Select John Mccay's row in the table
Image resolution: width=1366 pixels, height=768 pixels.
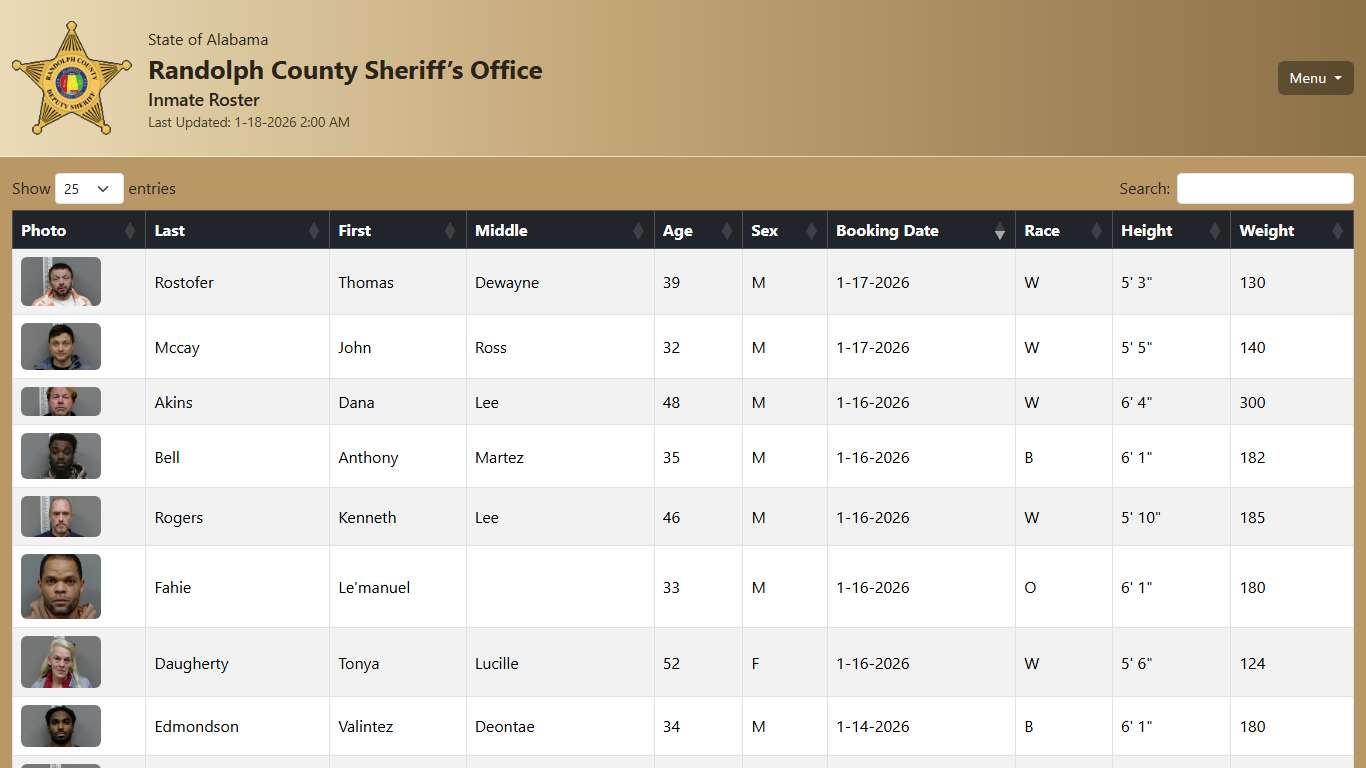click(x=400, y=347)
